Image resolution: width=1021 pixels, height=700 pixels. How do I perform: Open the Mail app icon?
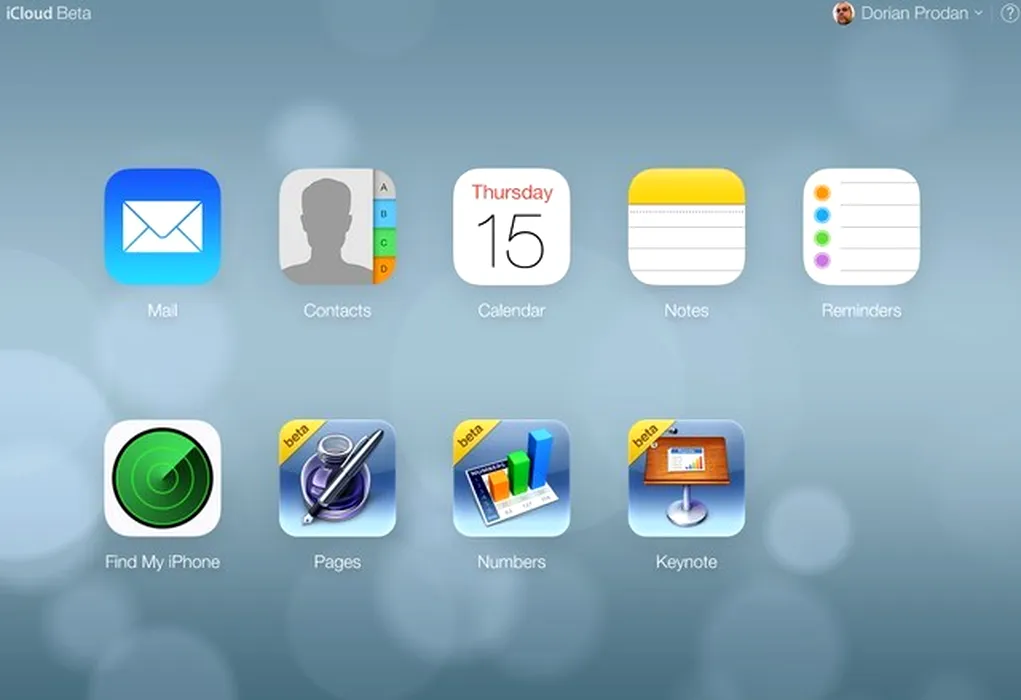click(162, 227)
